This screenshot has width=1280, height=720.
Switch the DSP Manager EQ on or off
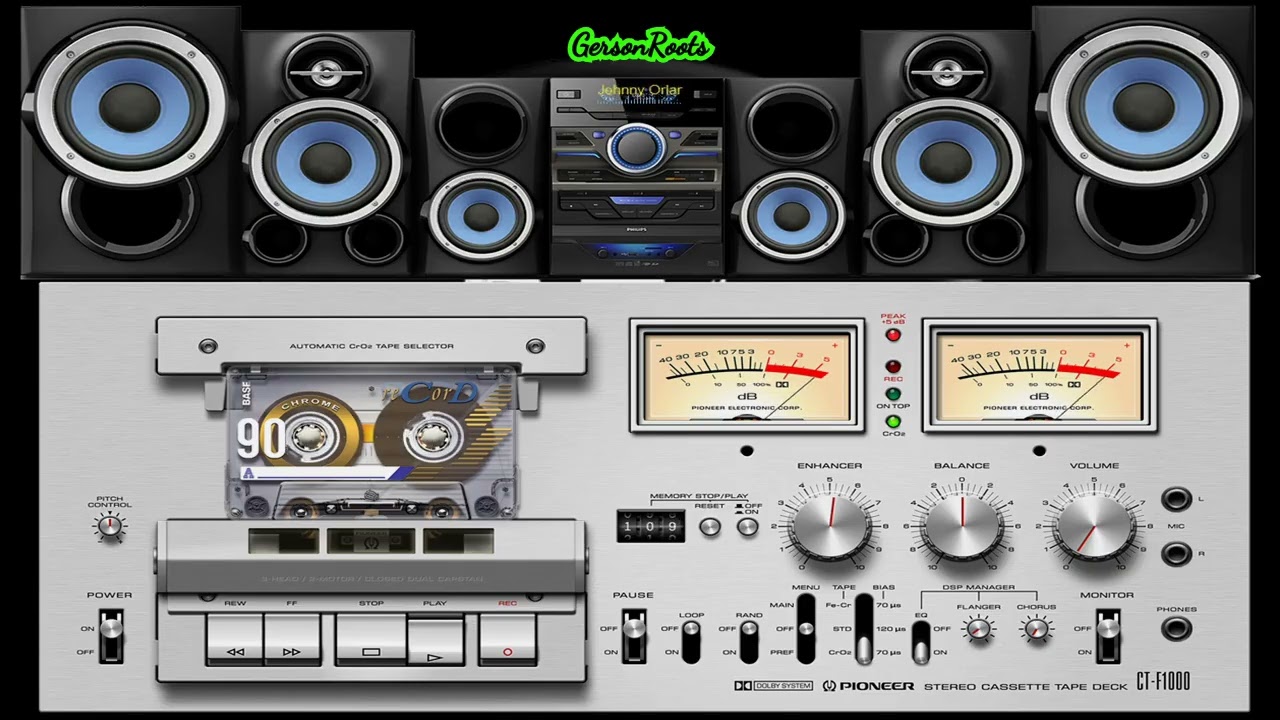(x=921, y=640)
